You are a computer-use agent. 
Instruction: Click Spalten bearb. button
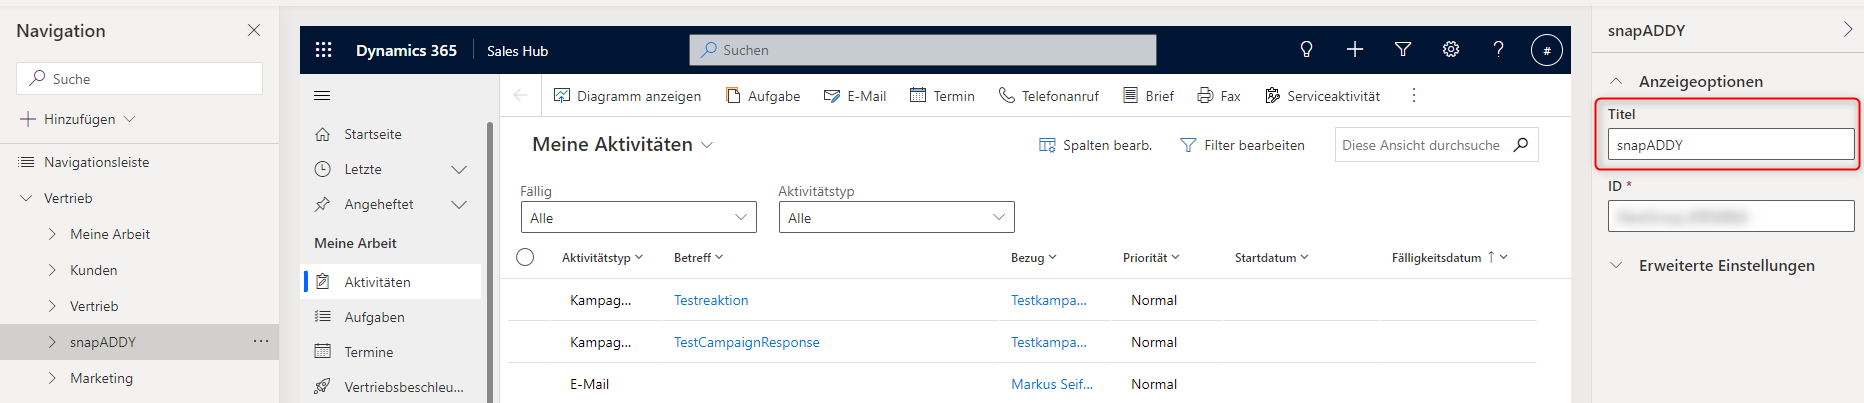pyautogui.click(x=1095, y=145)
